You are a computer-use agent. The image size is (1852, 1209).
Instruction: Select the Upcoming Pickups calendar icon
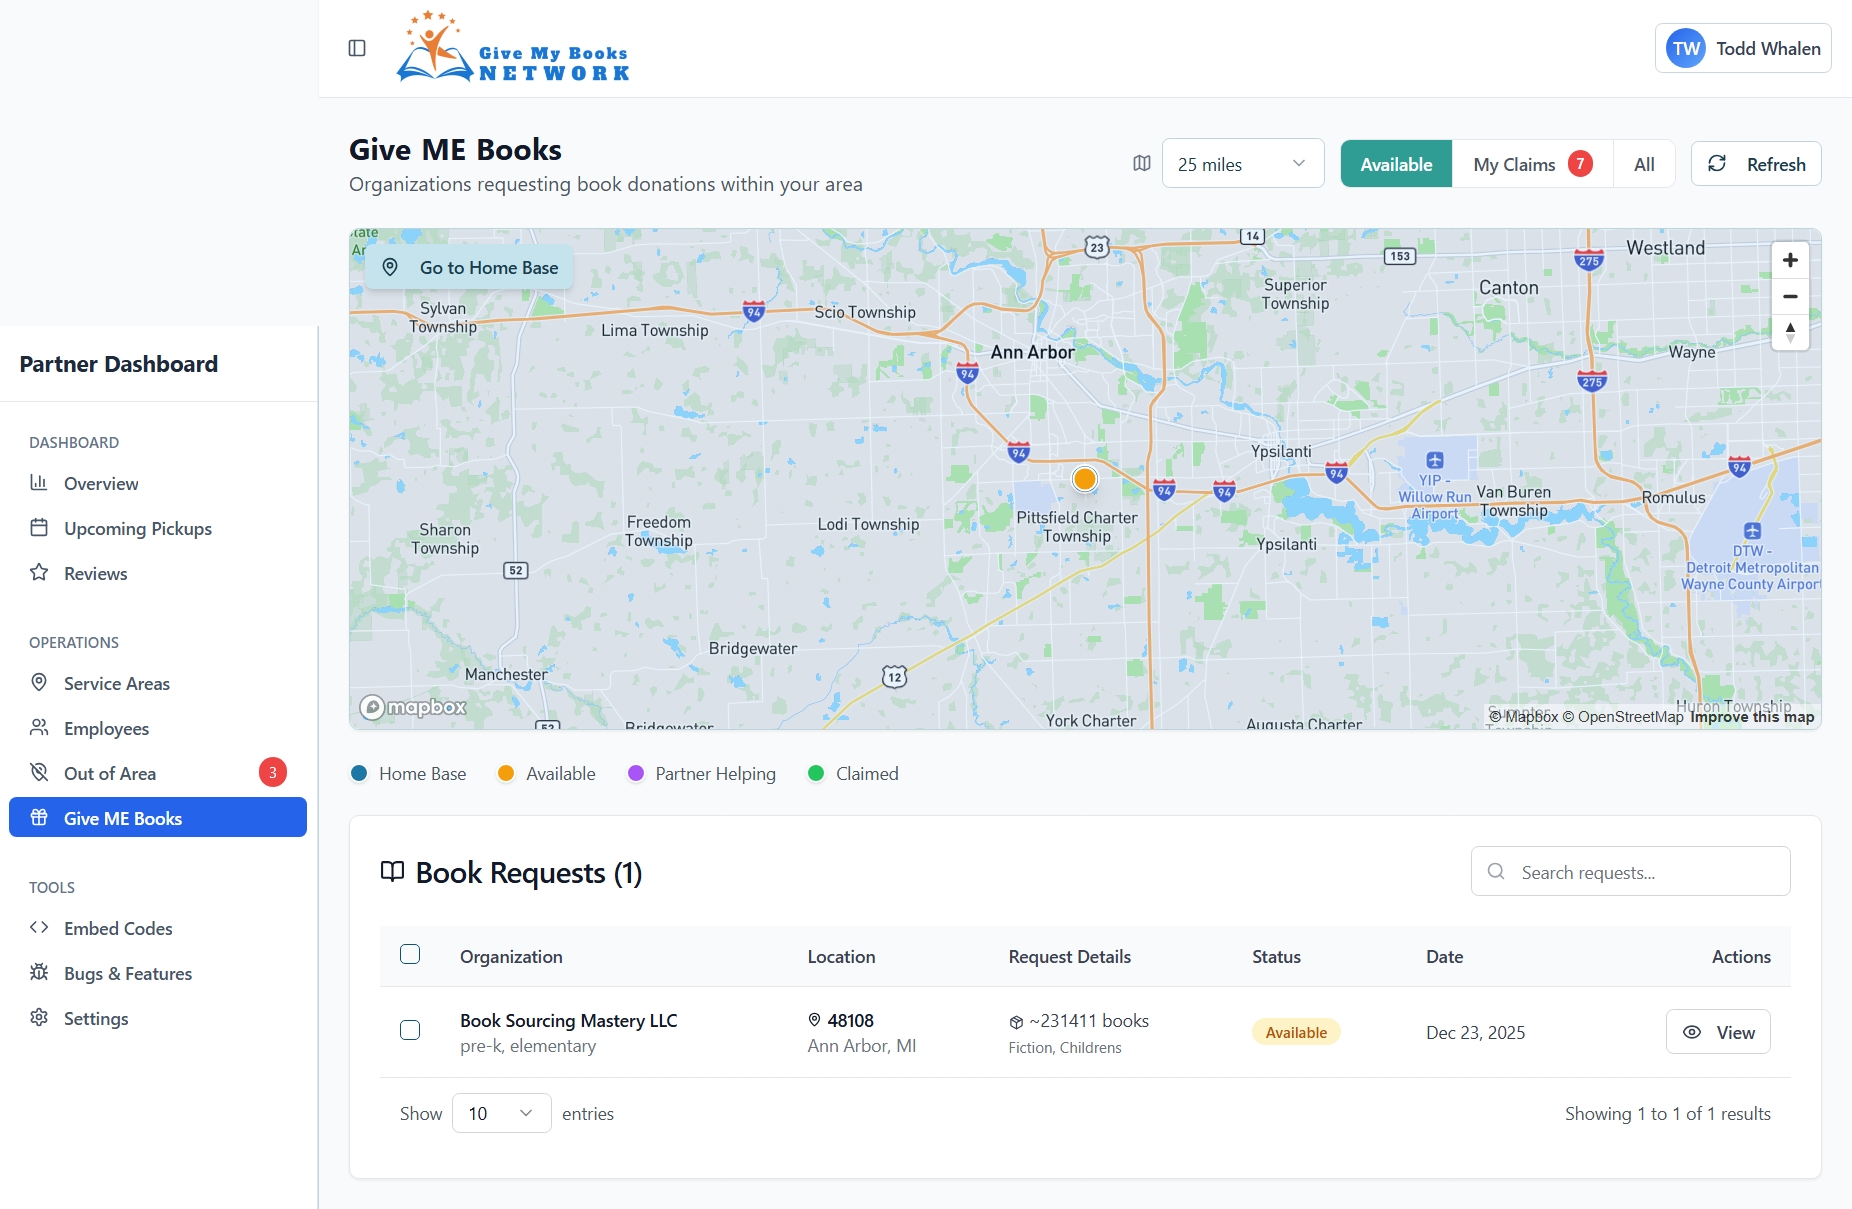[x=38, y=528]
